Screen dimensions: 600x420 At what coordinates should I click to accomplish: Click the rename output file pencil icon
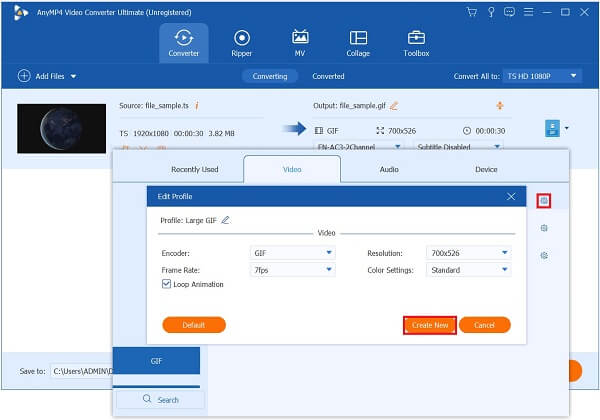394,106
